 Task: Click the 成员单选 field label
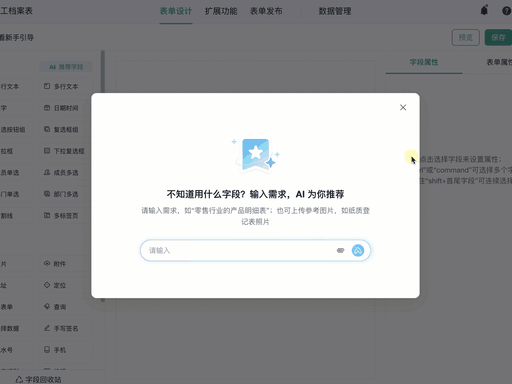pyautogui.click(x=10, y=173)
